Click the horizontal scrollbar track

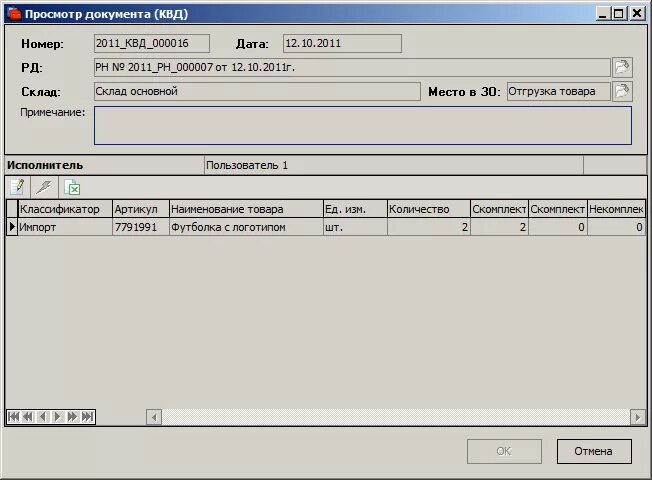[396, 417]
